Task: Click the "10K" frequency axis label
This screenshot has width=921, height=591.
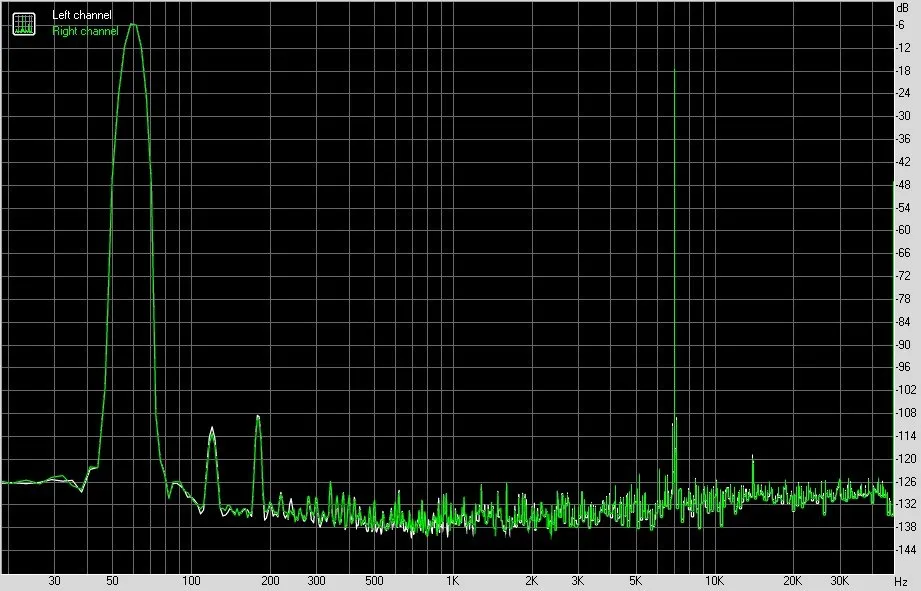Action: click(x=714, y=581)
